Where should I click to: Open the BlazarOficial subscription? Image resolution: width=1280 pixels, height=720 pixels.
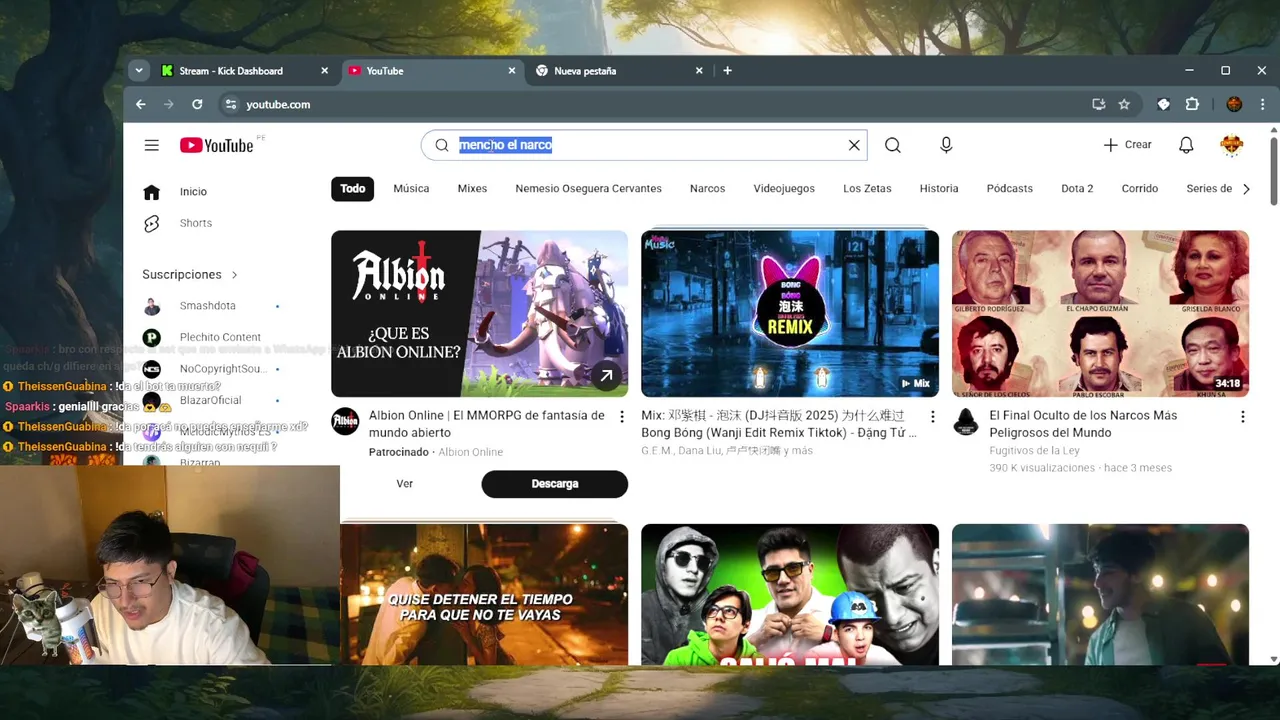[208, 400]
